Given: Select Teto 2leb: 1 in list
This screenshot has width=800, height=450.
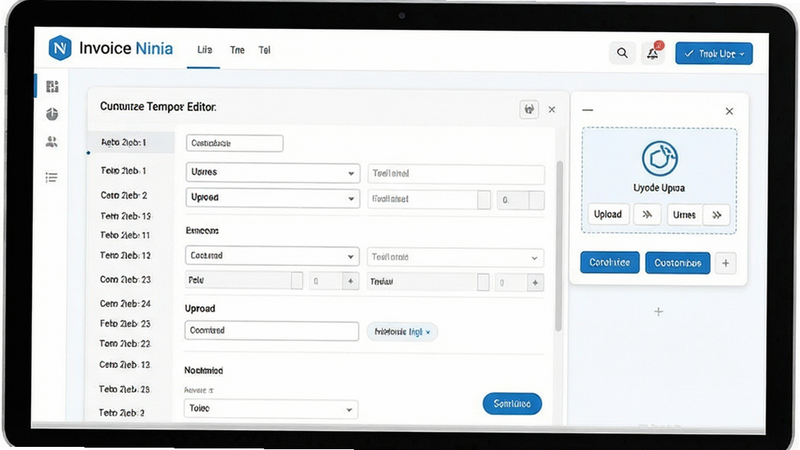Looking at the screenshot, I should click(123, 171).
